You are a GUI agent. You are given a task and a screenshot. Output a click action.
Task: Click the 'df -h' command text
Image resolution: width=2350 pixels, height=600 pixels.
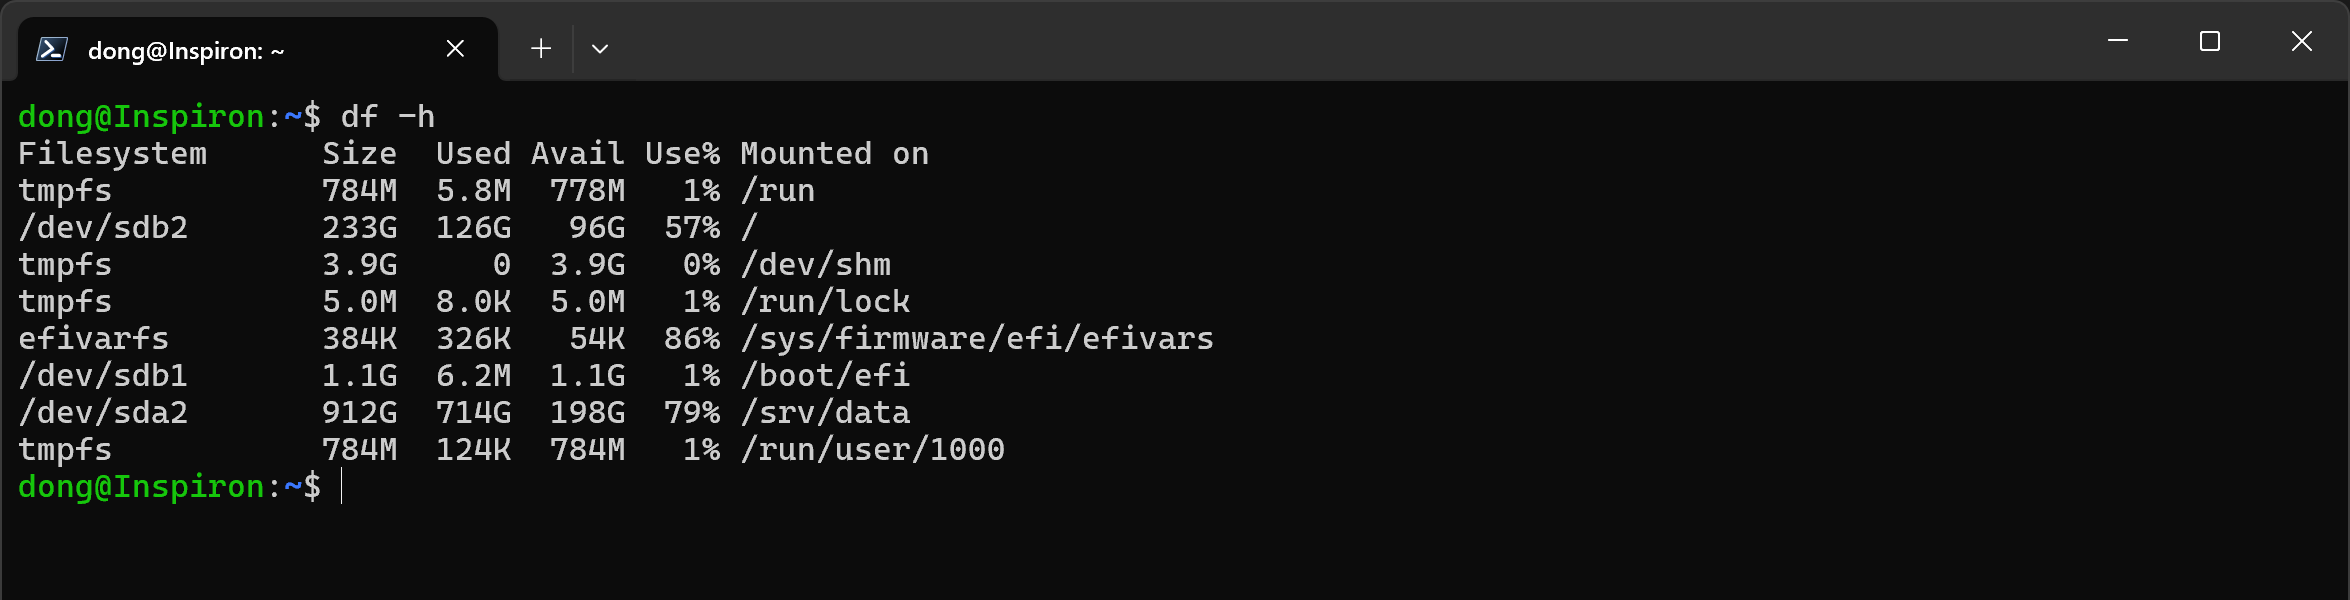coord(388,117)
